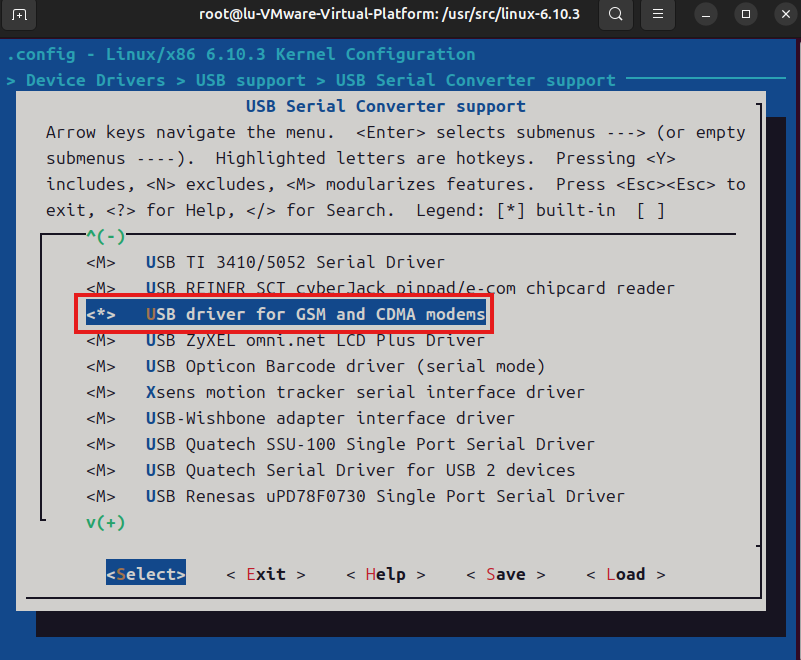The height and width of the screenshot is (660, 801).
Task: Open a new terminal tab
Action: coord(20,15)
